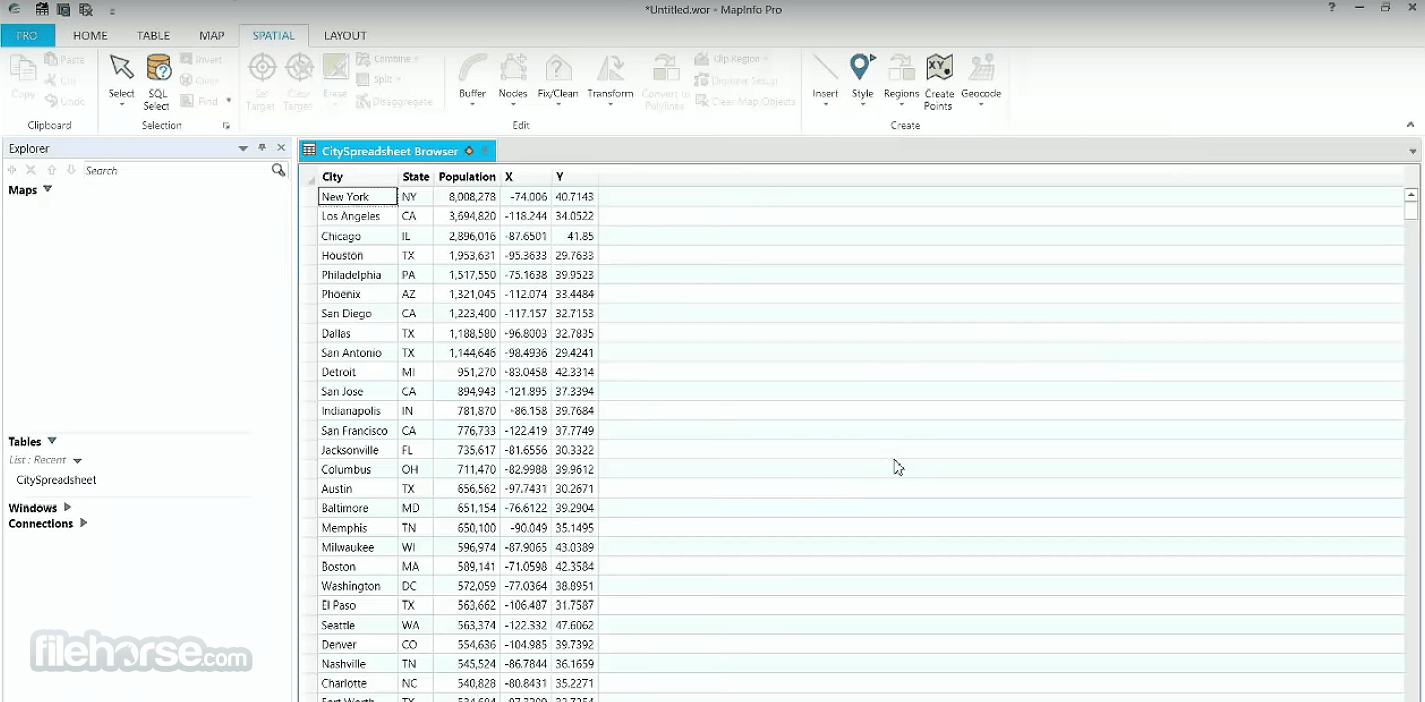Click in the Explorer Search field
Viewport: 1425px width, 702px height.
pyautogui.click(x=177, y=170)
